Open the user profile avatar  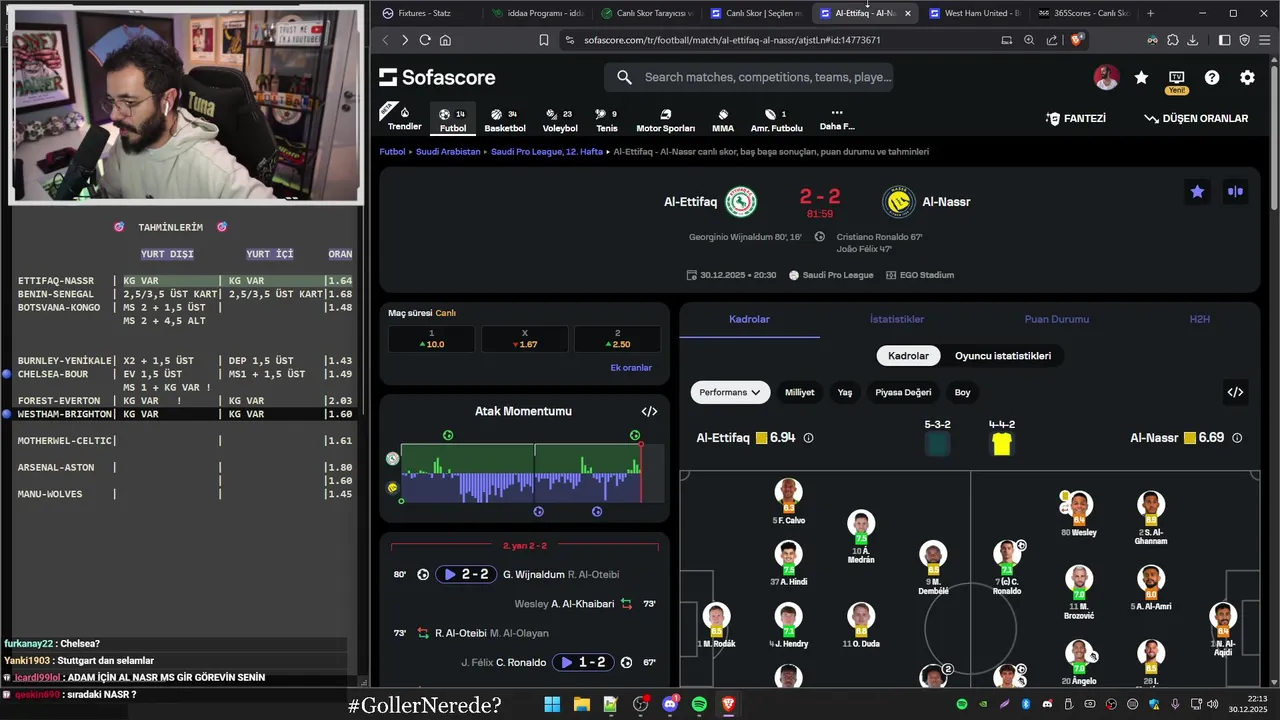1106,77
